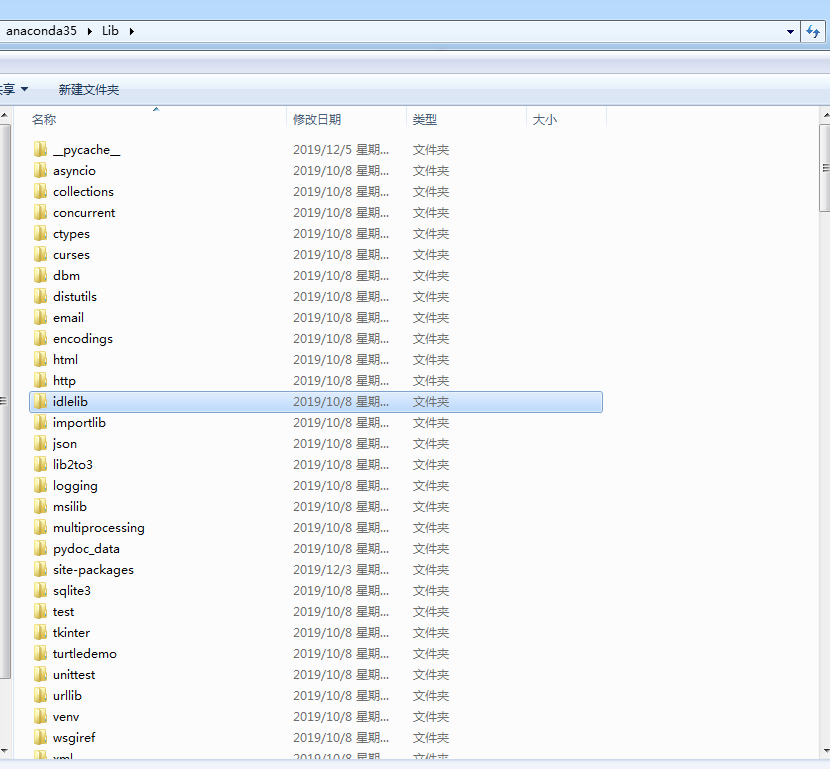
Task: Select the turtledemo folder name
Action: (85, 654)
